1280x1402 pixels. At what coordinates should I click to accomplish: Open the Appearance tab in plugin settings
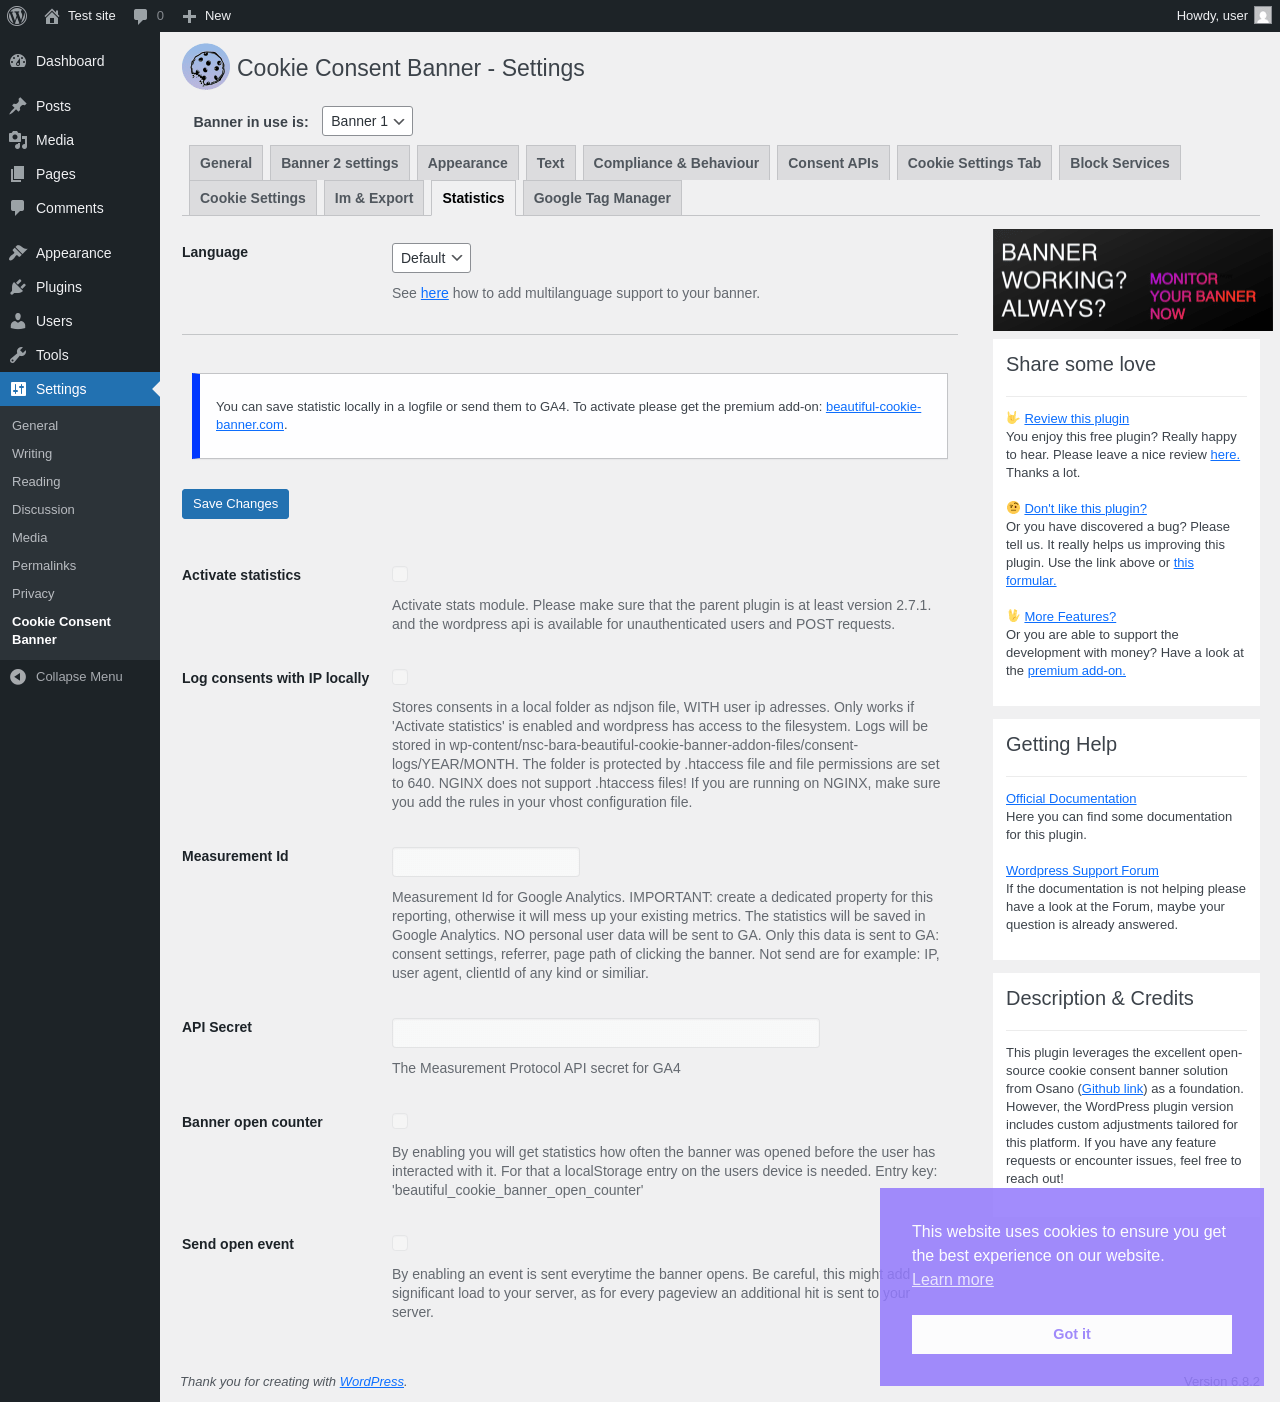pos(468,163)
